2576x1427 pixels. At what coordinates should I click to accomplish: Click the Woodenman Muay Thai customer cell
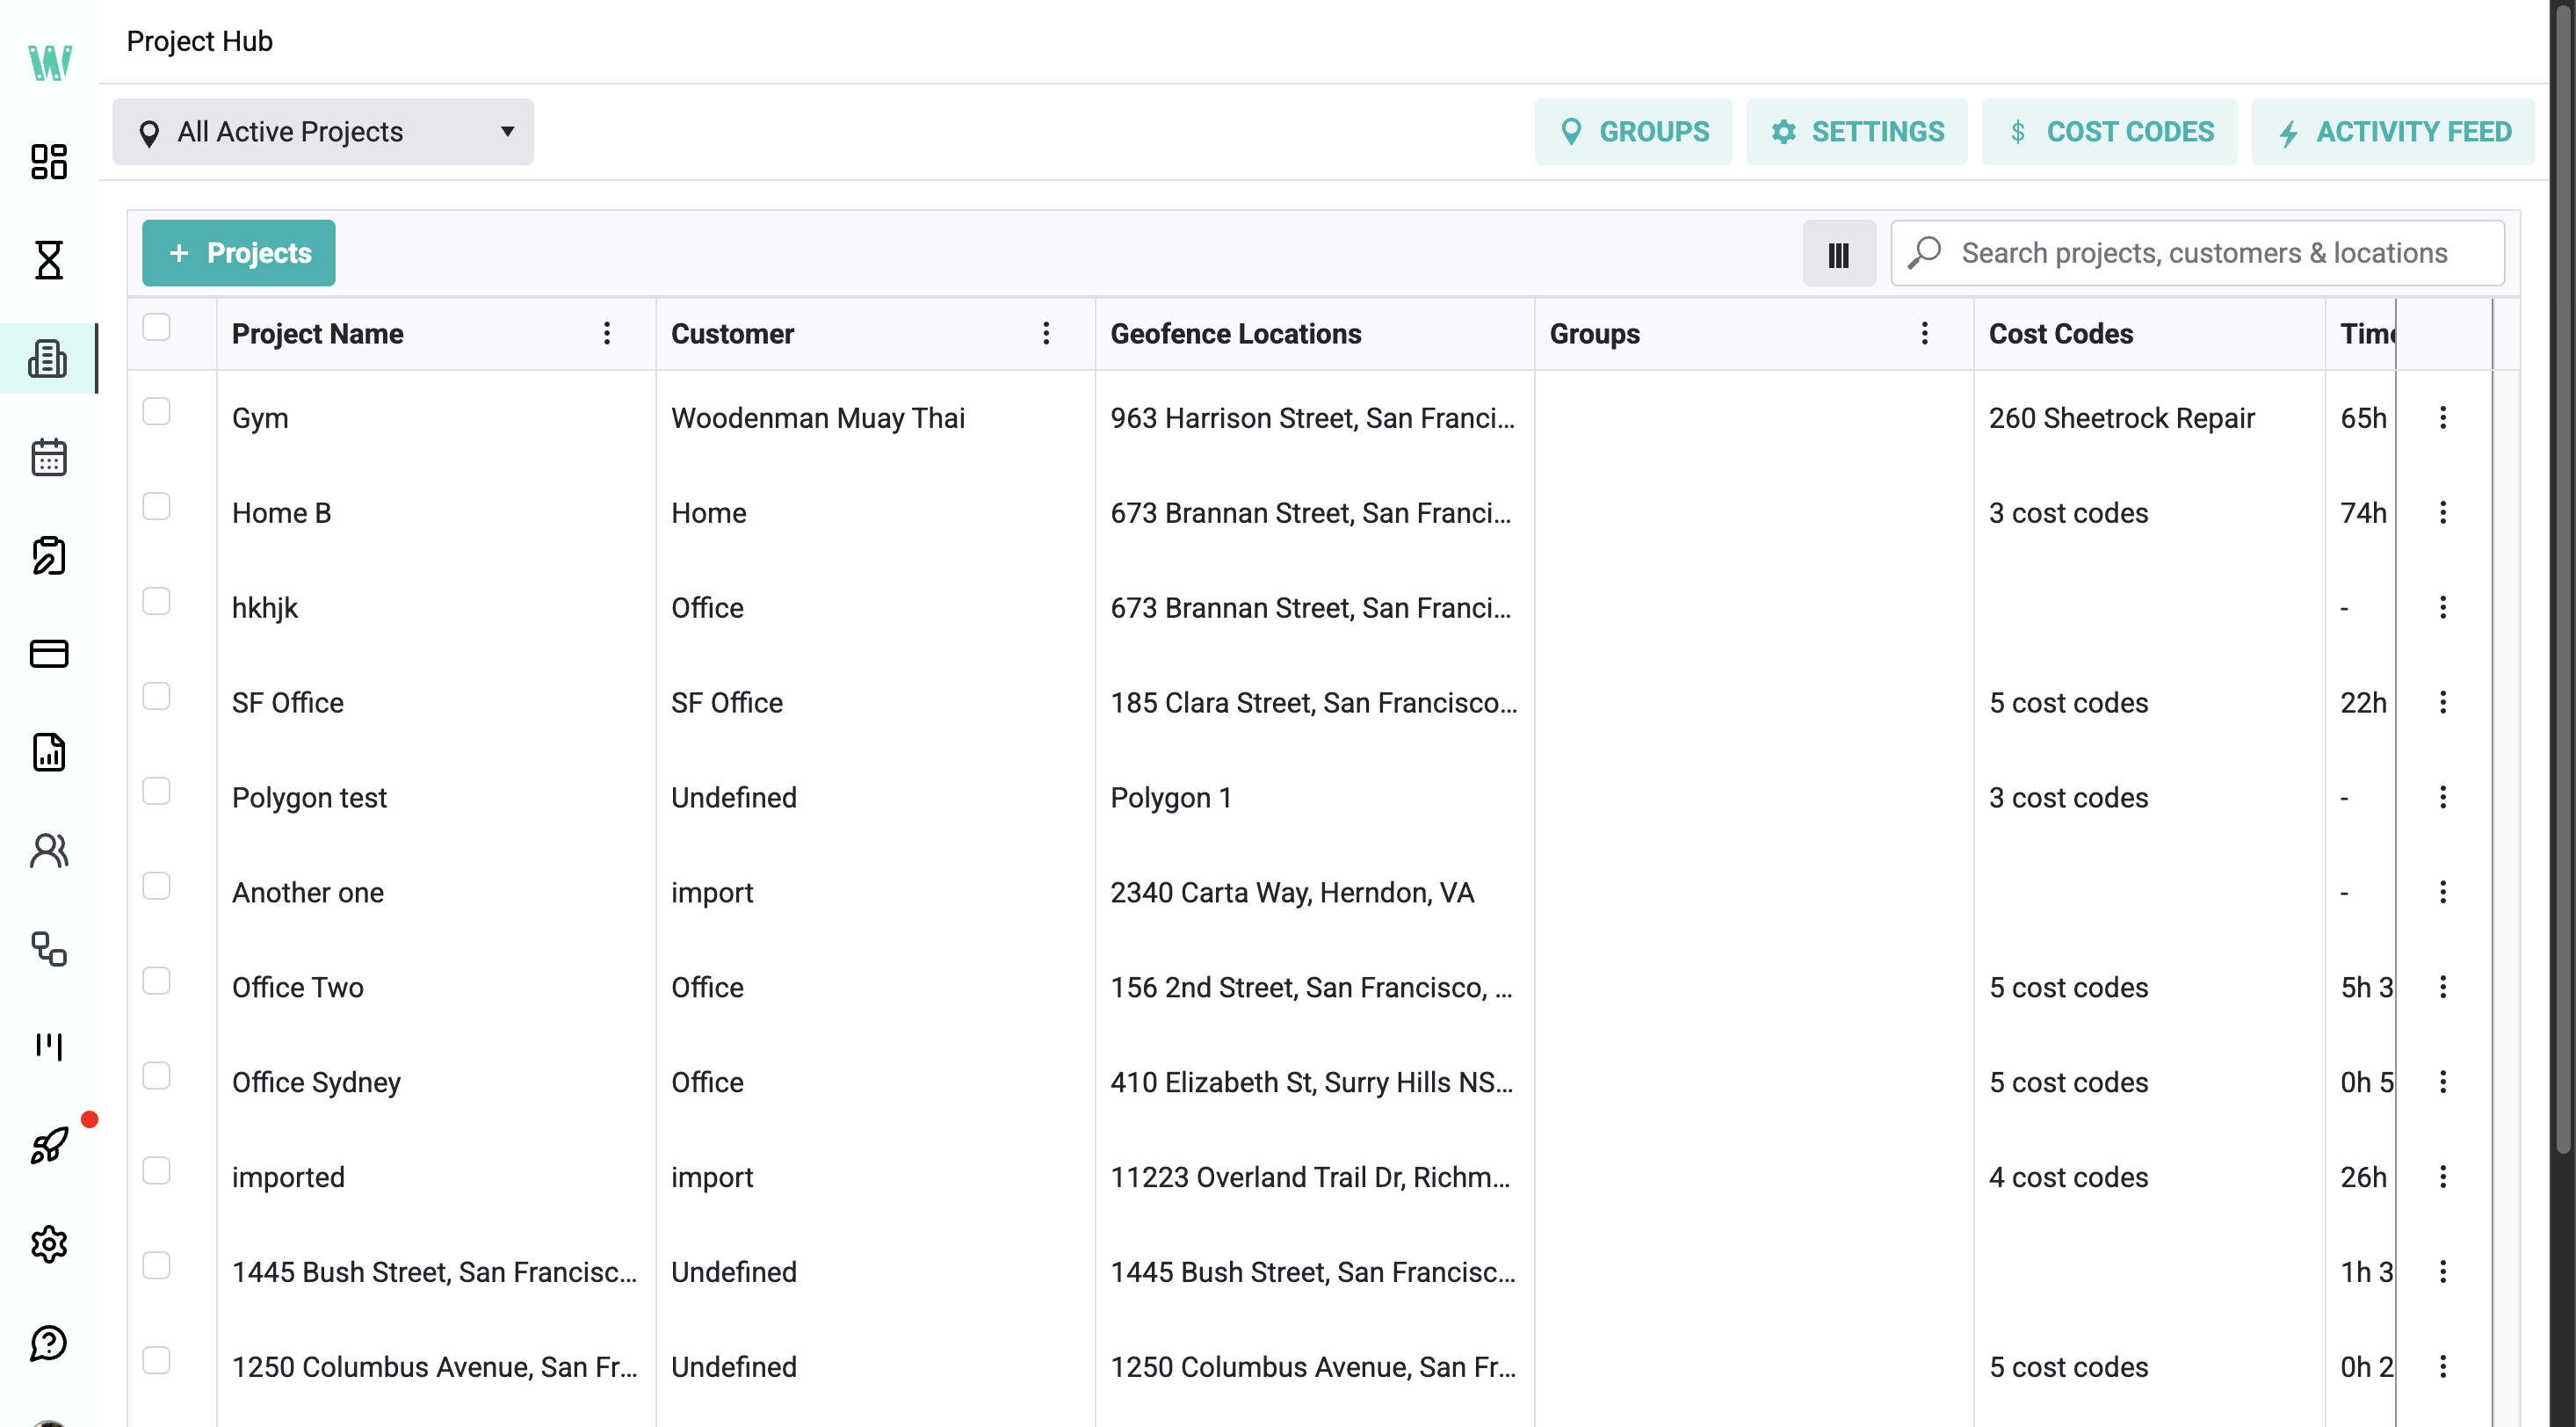tap(818, 418)
